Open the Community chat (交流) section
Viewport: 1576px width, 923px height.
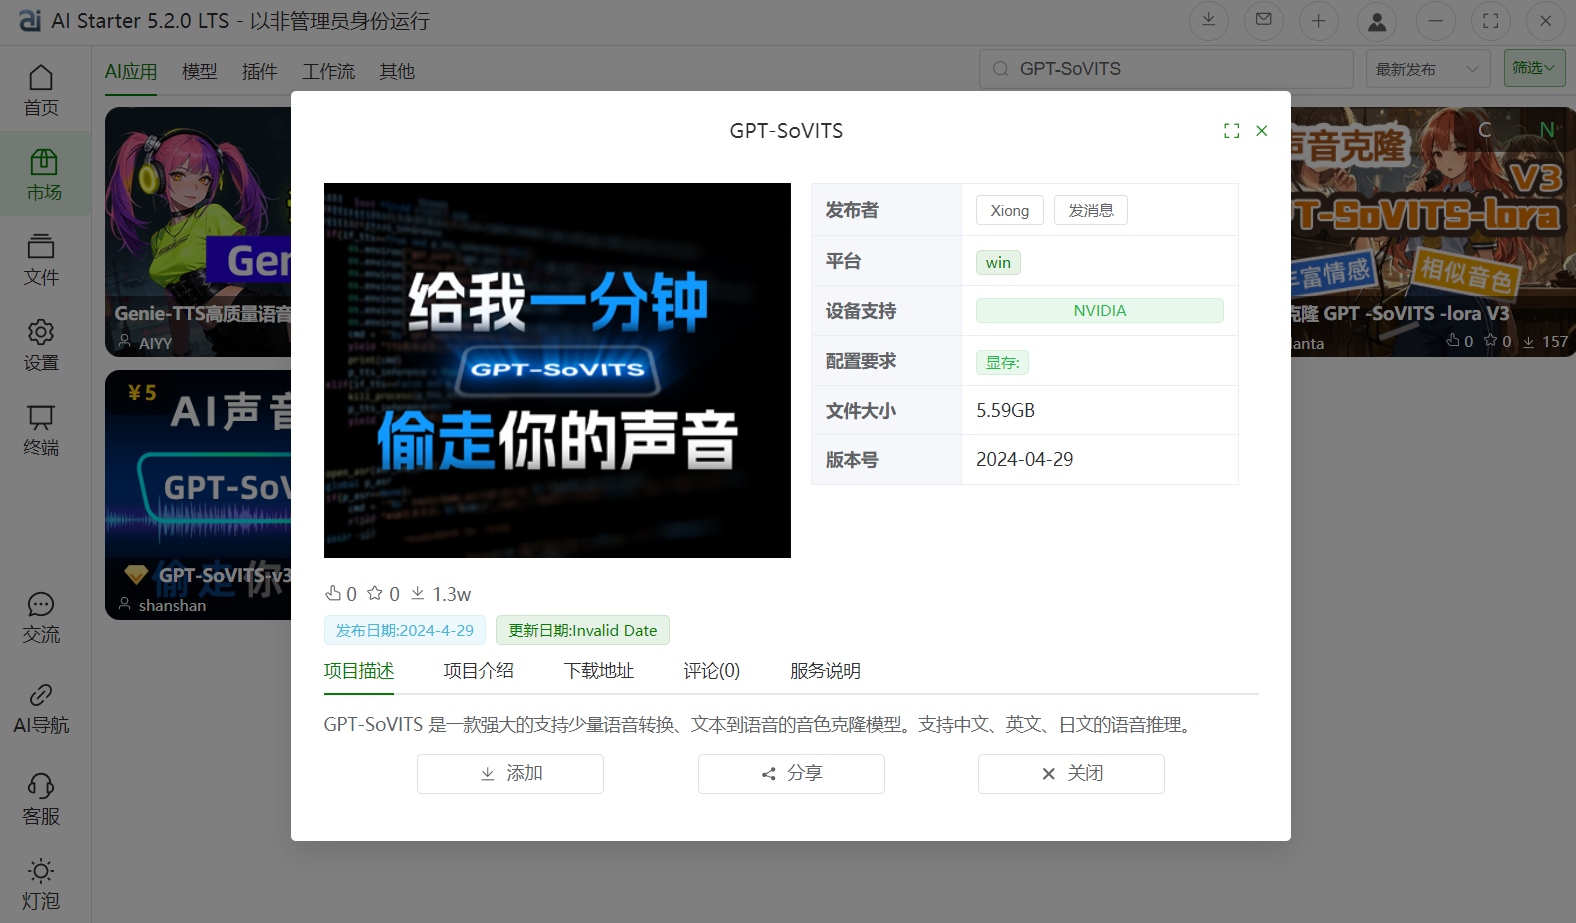(x=41, y=617)
